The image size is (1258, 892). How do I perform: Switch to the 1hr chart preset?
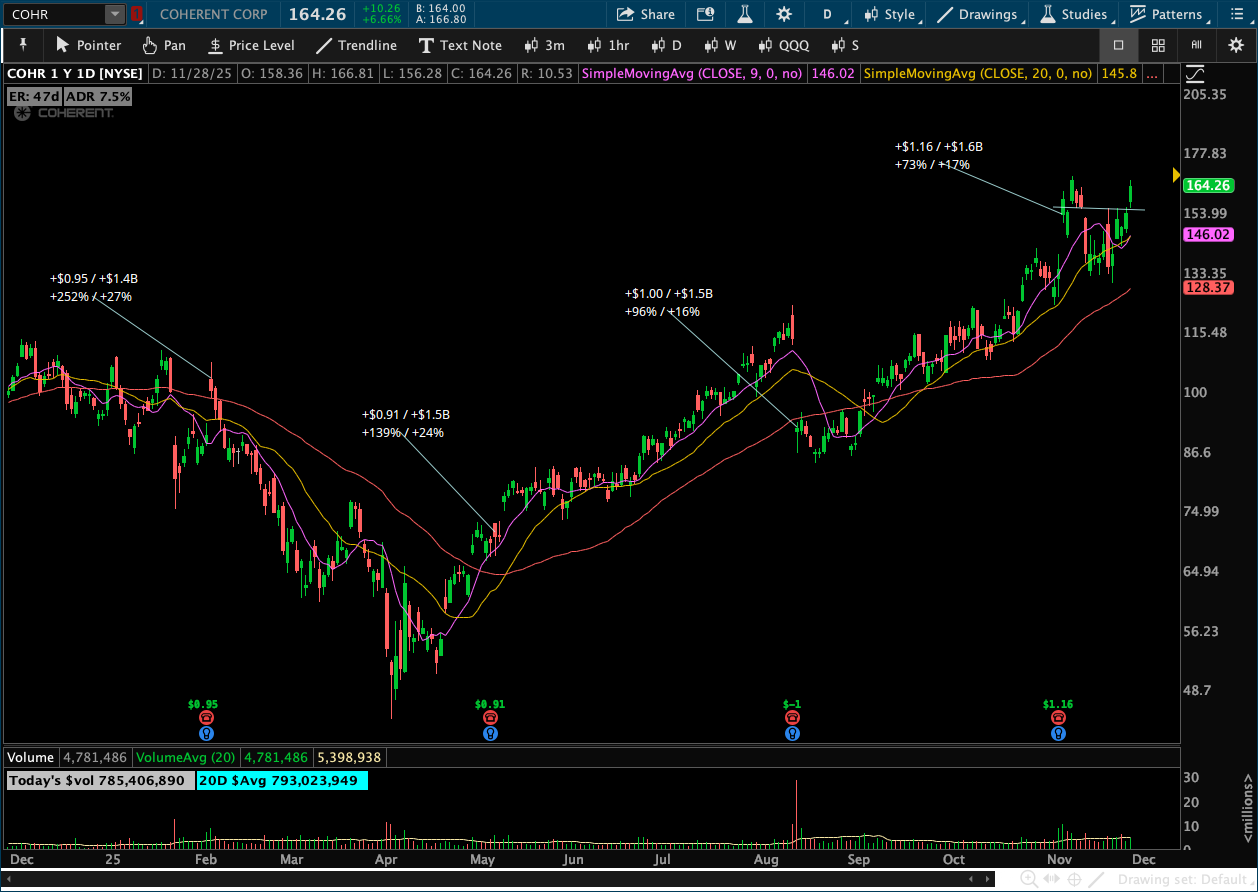click(x=607, y=45)
